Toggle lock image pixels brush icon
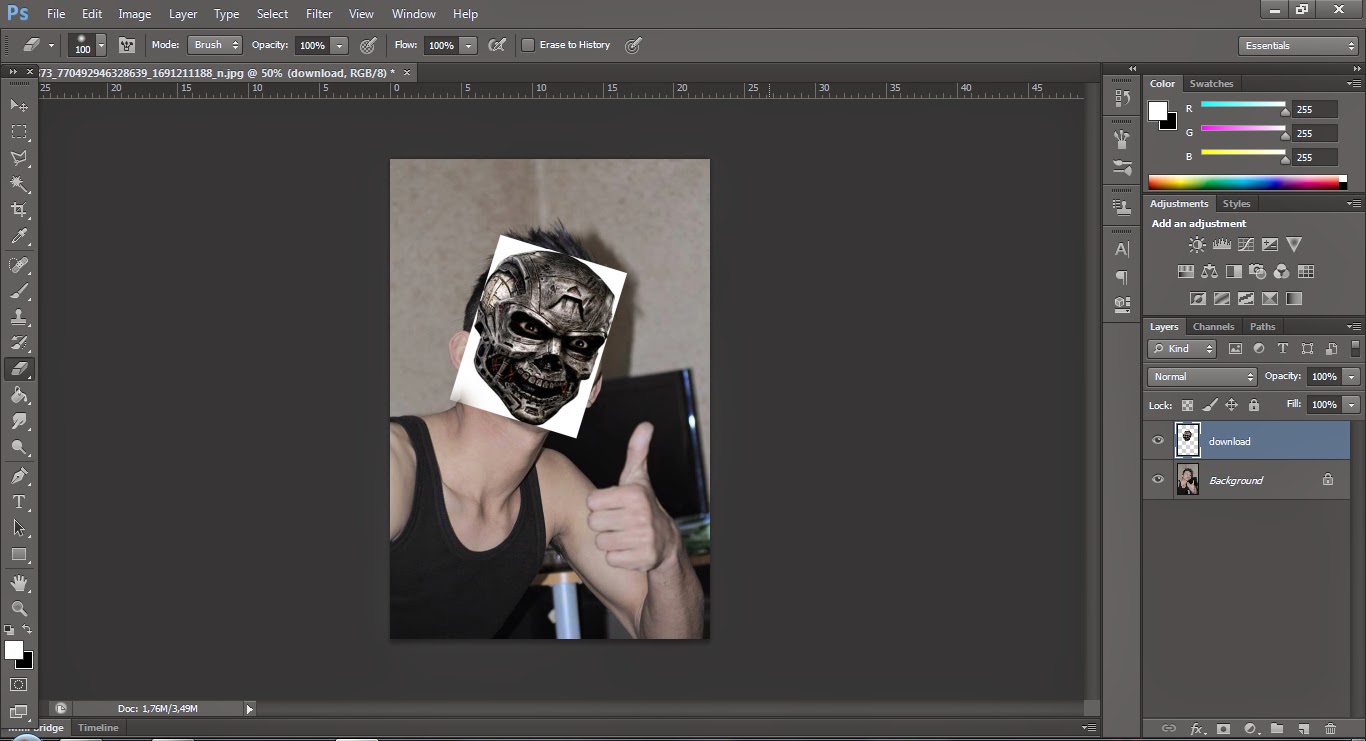 1209,405
